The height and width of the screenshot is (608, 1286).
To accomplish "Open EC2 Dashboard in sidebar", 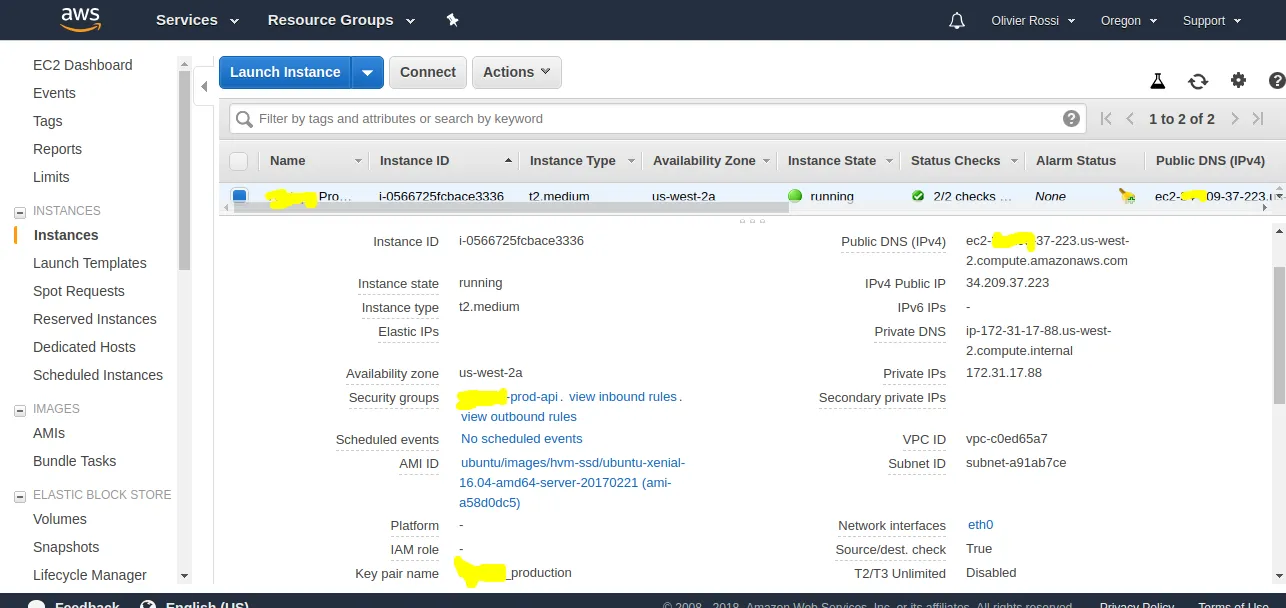I will pyautogui.click(x=83, y=65).
